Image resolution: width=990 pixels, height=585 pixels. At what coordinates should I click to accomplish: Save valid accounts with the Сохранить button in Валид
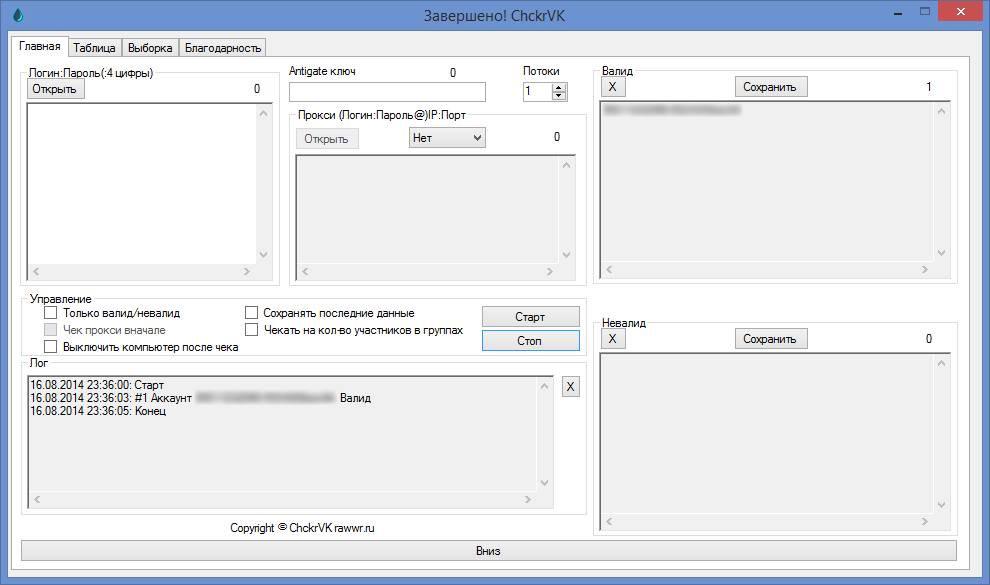(771, 87)
